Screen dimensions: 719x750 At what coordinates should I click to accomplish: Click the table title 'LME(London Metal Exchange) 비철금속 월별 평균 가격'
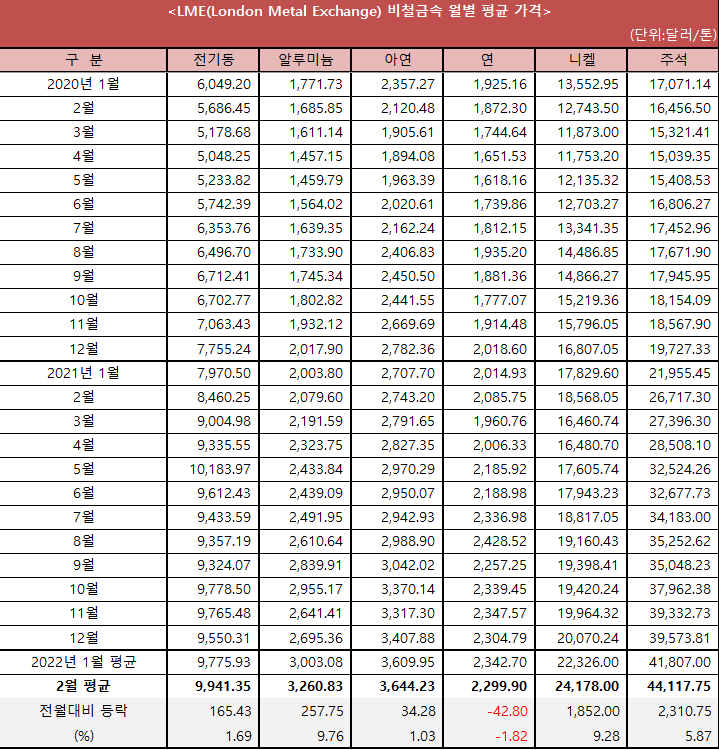point(359,11)
